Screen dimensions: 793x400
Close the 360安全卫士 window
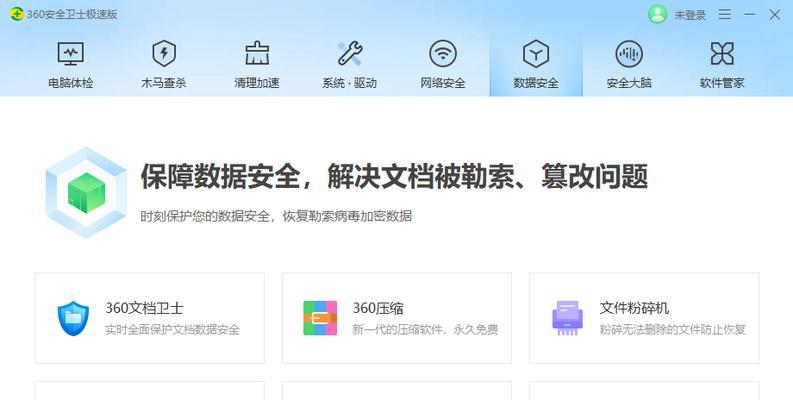point(775,14)
